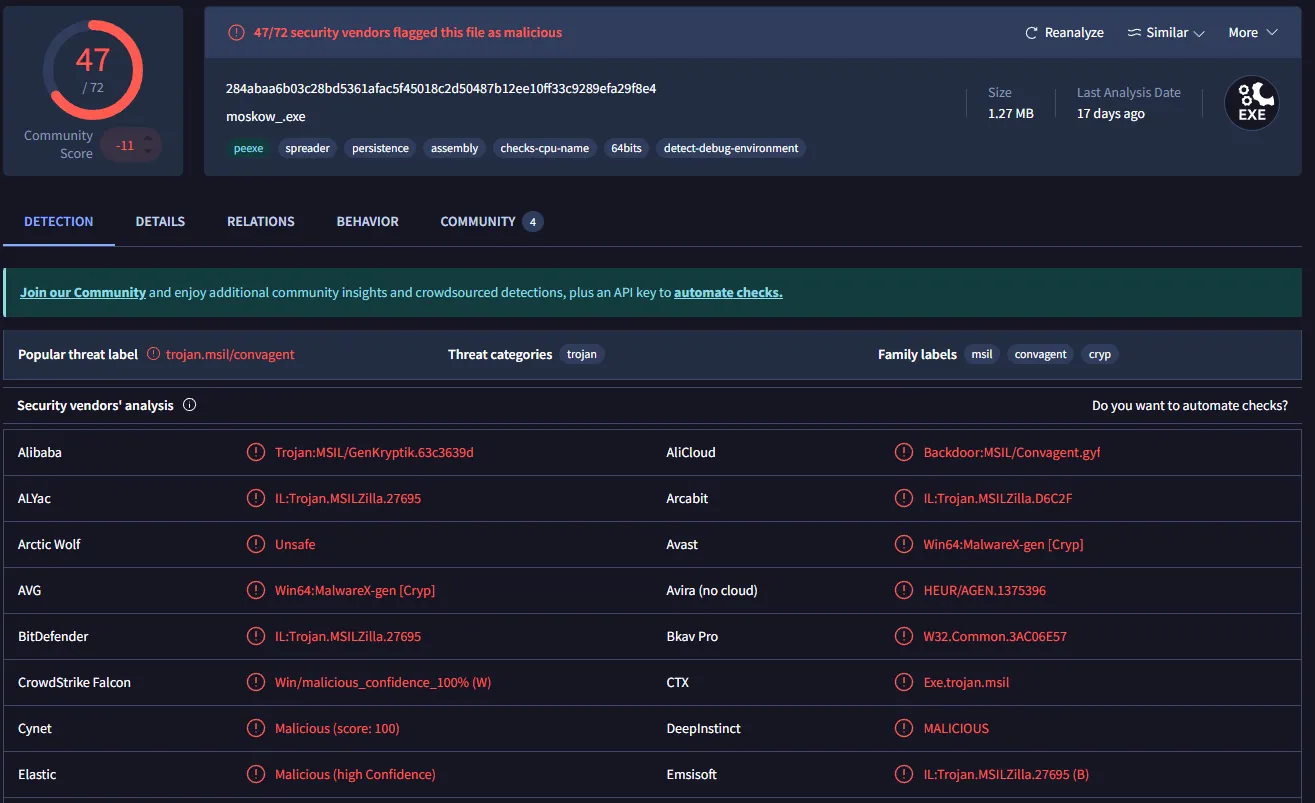Select the spreader tag chip
The height and width of the screenshot is (803, 1315).
[x=307, y=148]
